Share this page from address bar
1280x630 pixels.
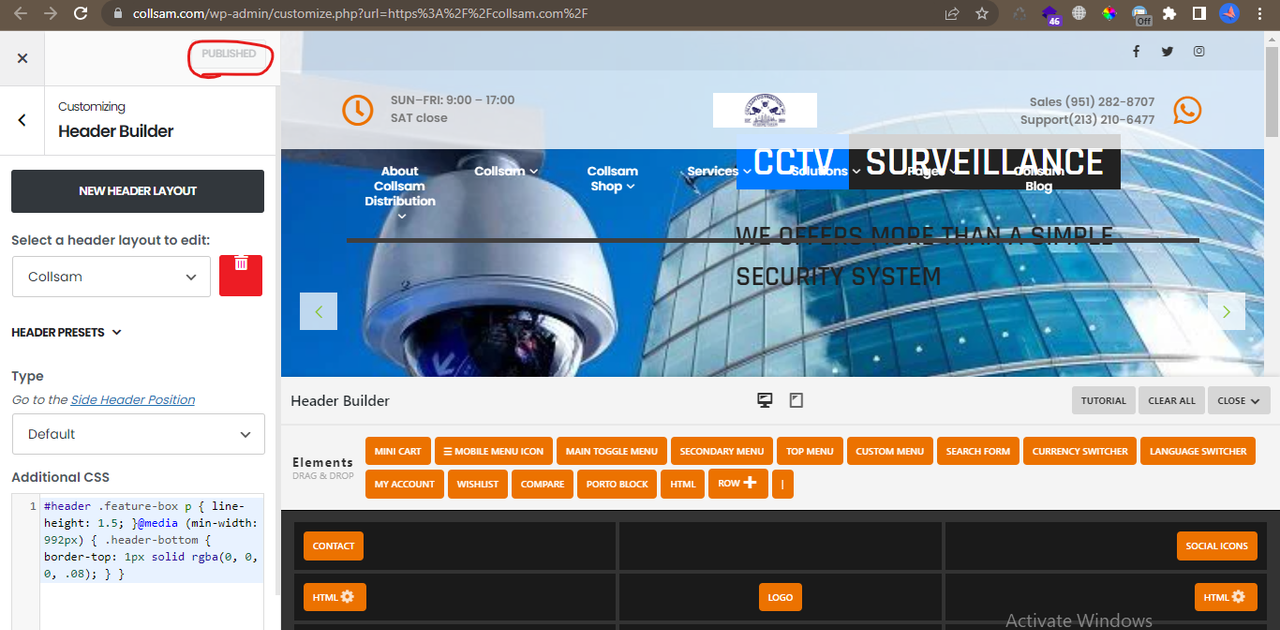click(952, 14)
